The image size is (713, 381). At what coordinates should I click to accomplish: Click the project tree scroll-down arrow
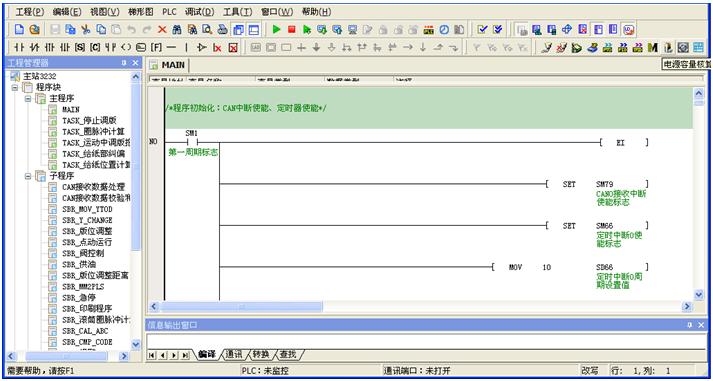[136, 344]
